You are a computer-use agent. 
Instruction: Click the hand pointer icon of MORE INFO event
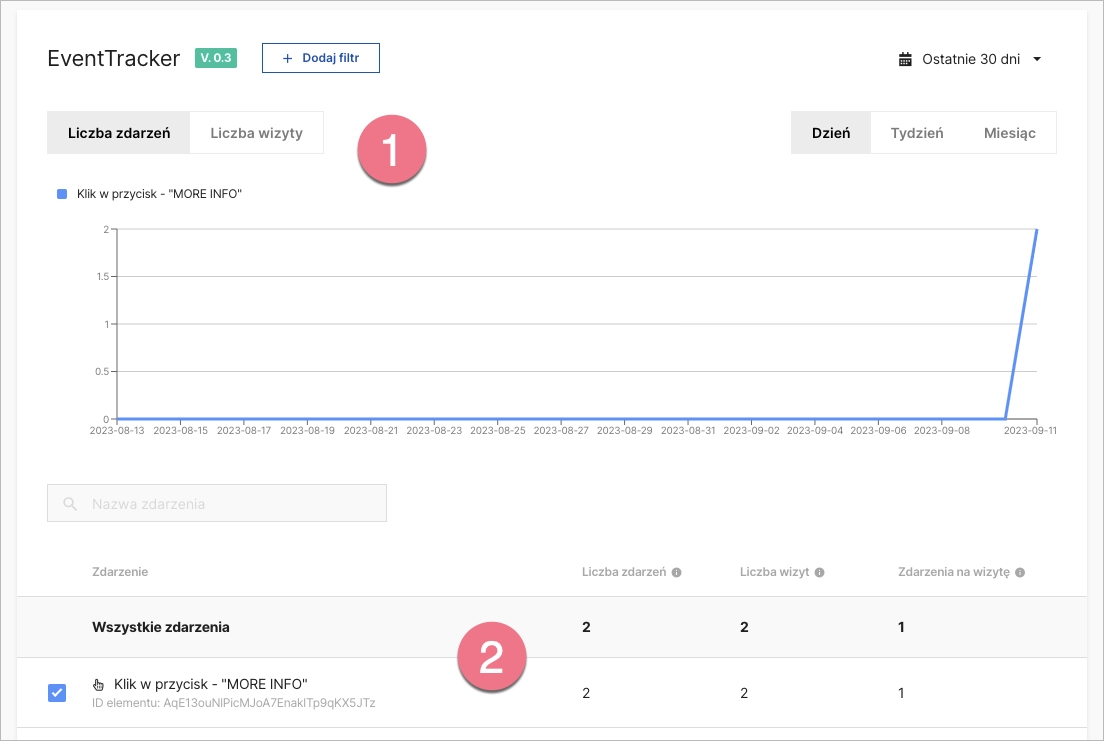[x=98, y=685]
